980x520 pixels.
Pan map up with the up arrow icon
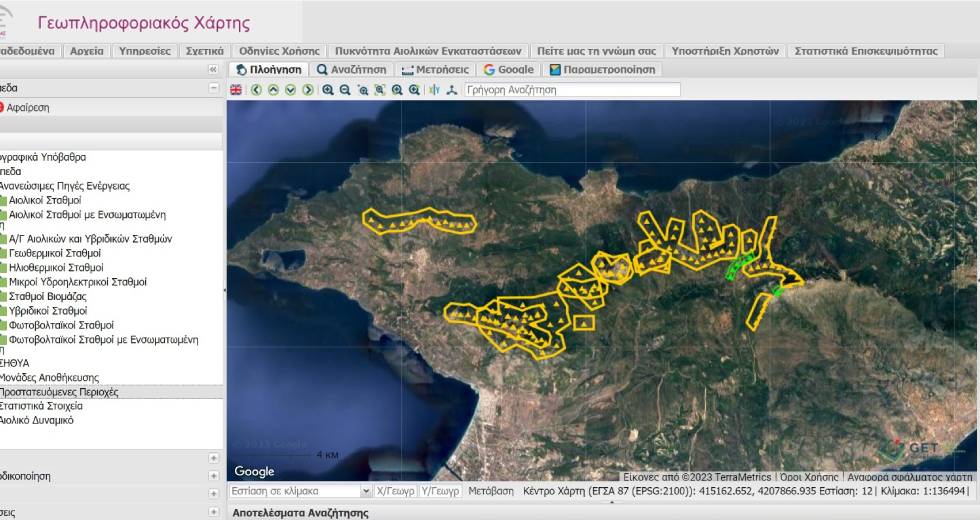click(273, 90)
